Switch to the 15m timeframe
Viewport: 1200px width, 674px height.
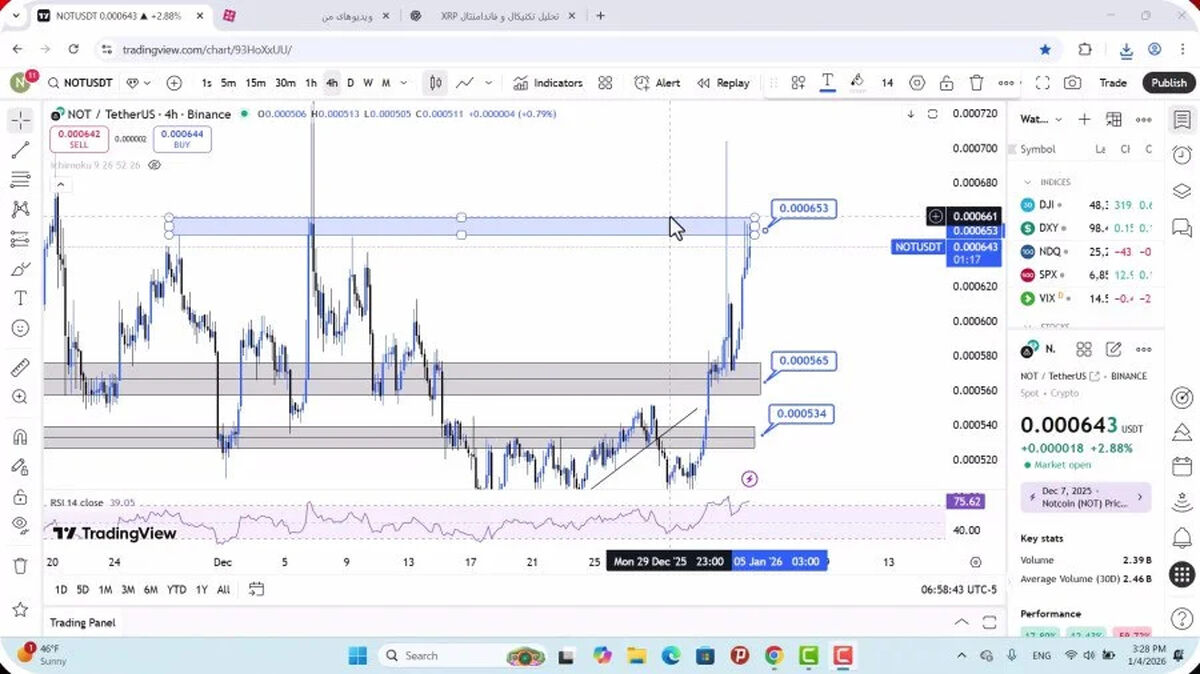(x=256, y=83)
